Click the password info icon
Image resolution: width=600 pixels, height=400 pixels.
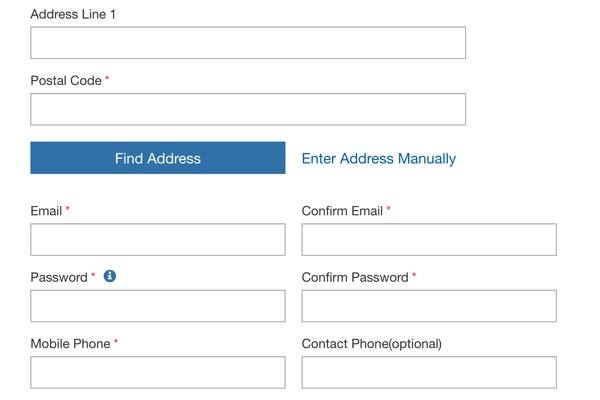click(x=110, y=276)
